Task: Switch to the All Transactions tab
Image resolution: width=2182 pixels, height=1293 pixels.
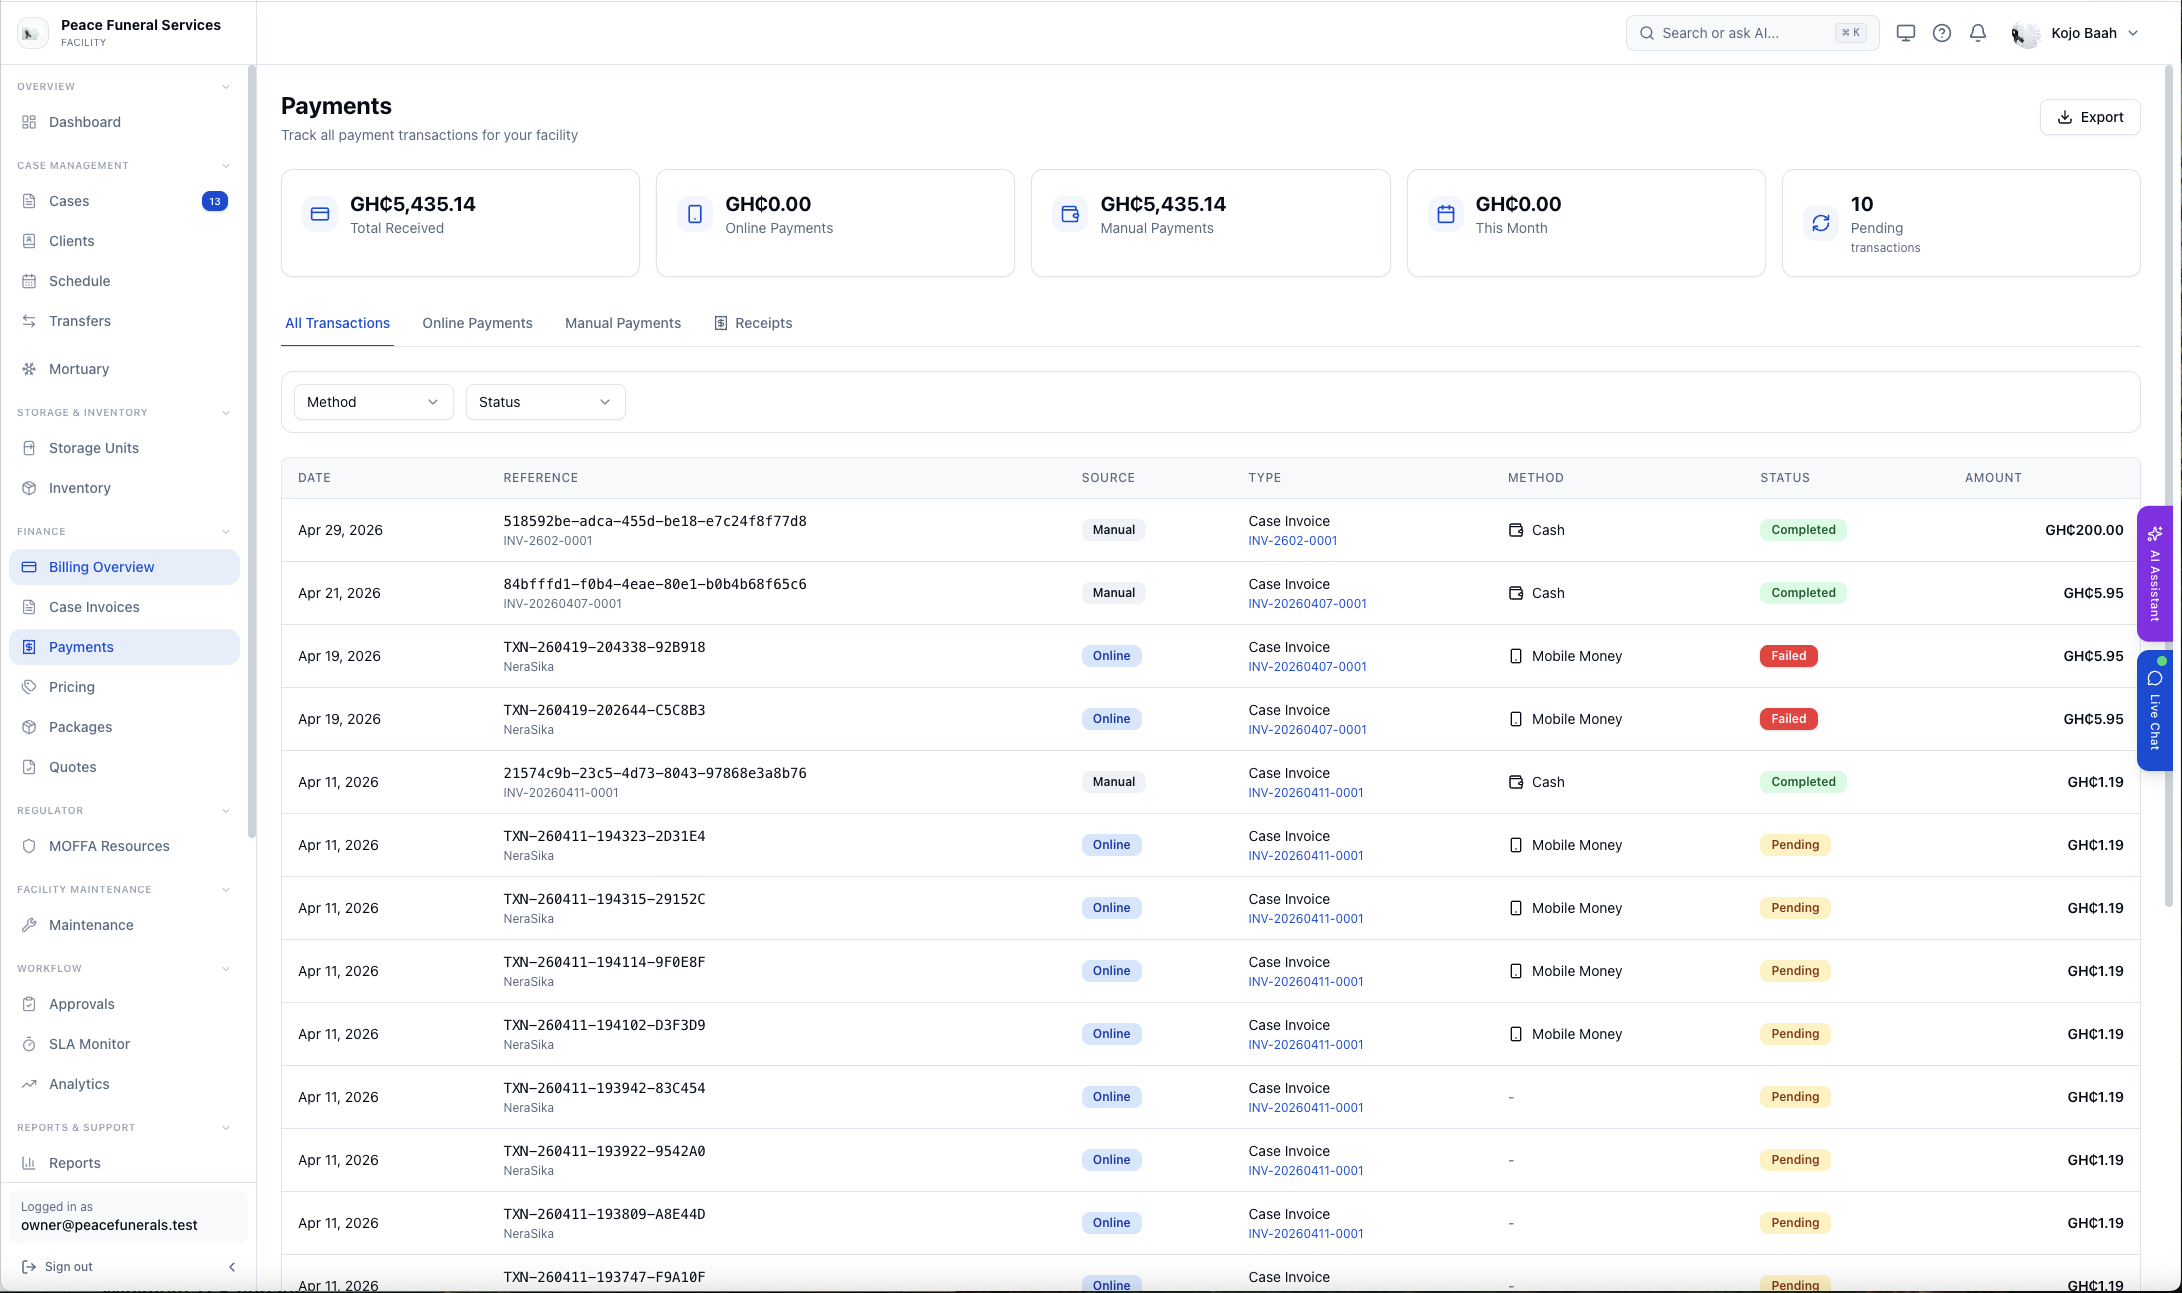Action: click(x=337, y=323)
